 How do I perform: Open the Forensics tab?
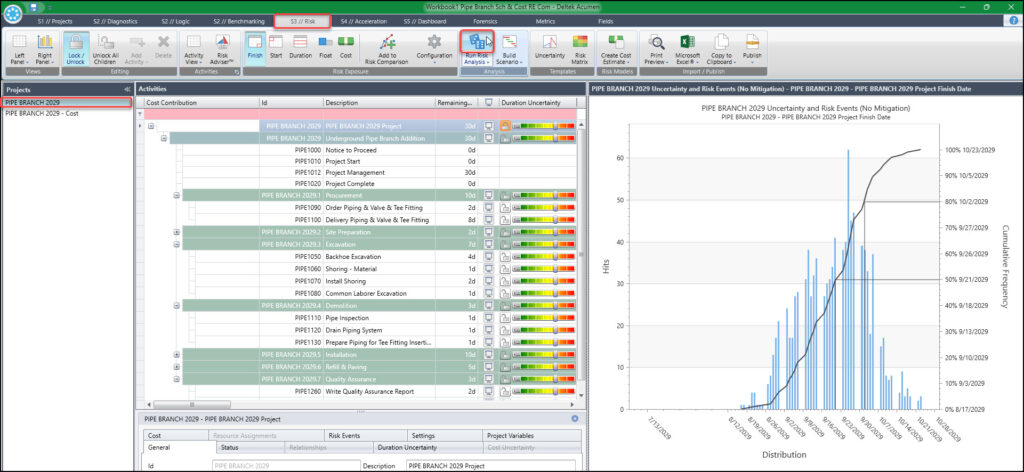click(x=485, y=21)
